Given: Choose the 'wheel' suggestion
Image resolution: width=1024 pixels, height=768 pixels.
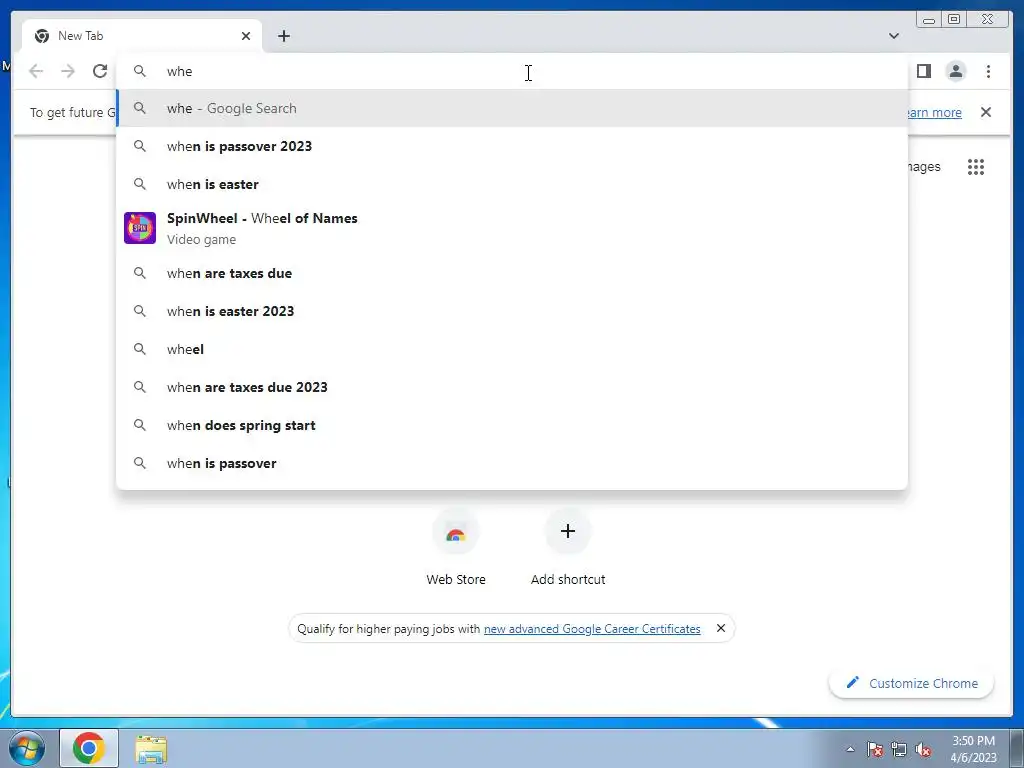Looking at the screenshot, I should tap(512, 349).
